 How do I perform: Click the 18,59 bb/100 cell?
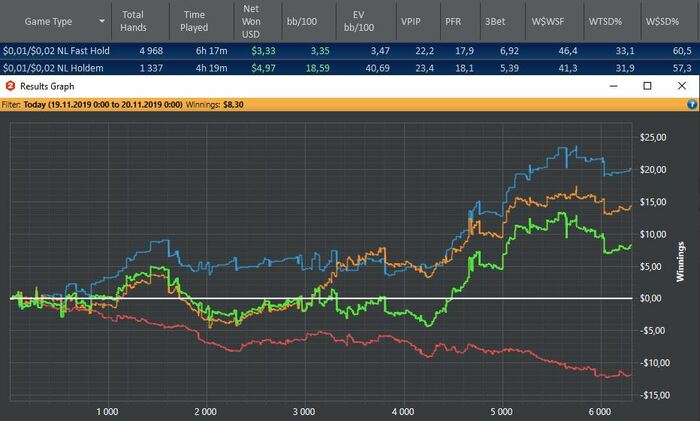click(317, 68)
